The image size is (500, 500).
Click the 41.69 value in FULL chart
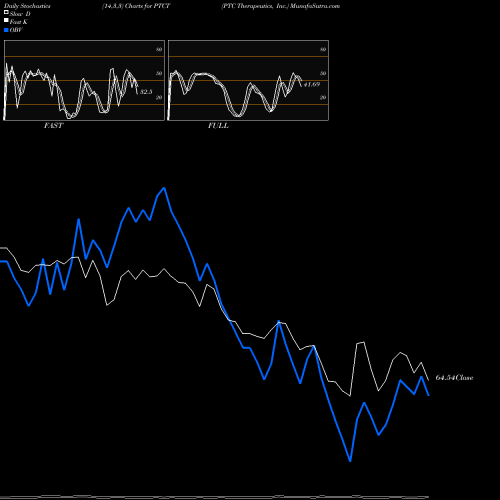click(312, 84)
